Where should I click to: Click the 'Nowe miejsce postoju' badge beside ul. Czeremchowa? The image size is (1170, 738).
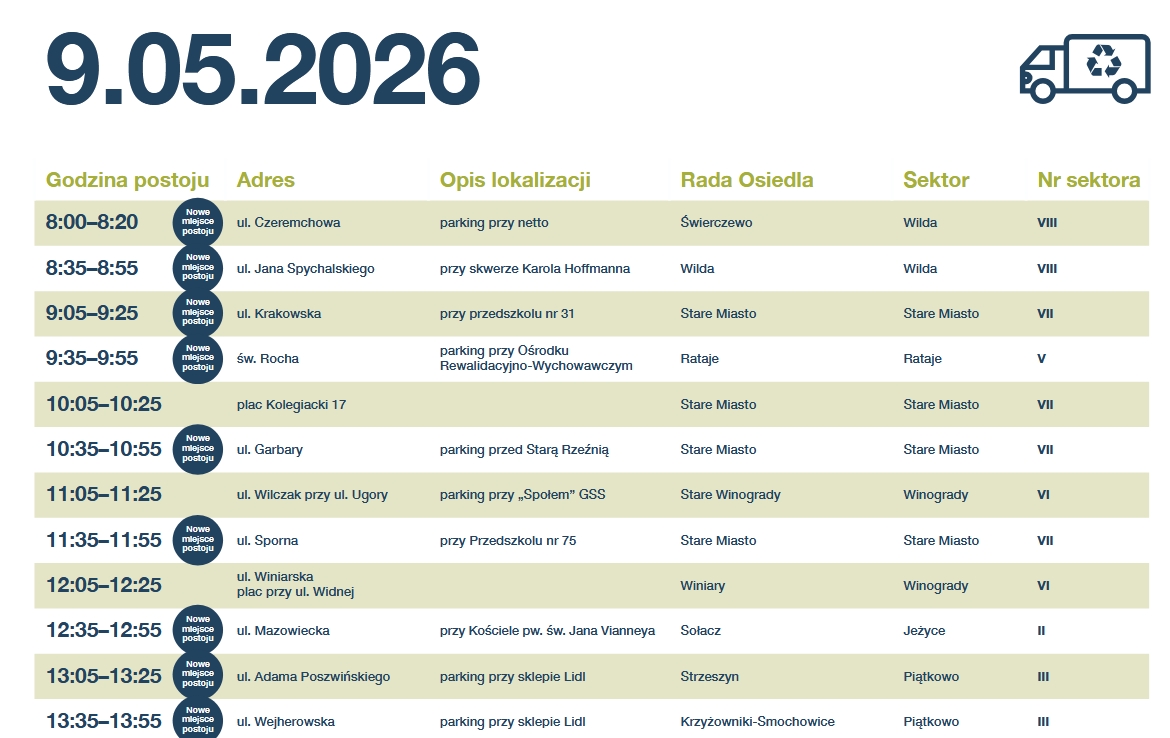coord(197,222)
